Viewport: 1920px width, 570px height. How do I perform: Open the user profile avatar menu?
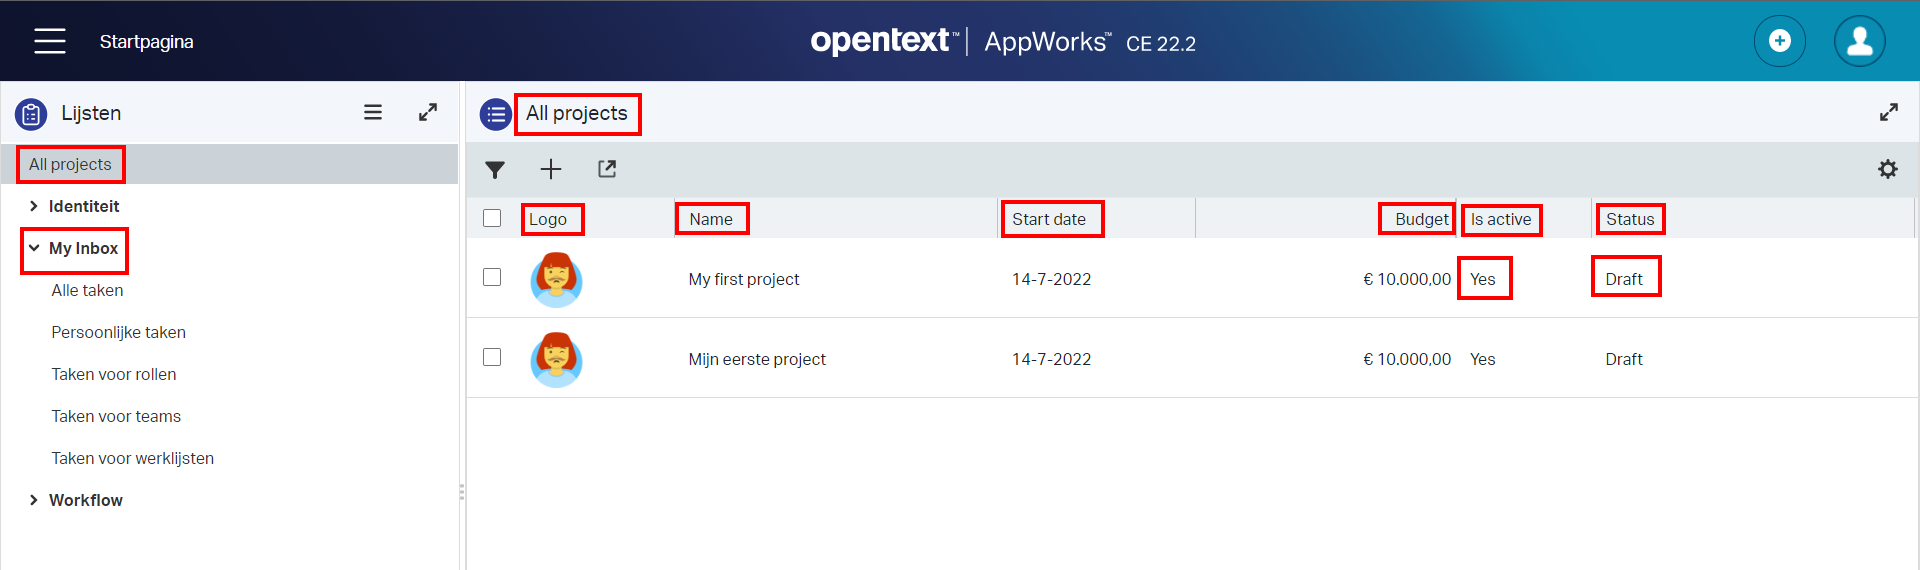click(x=1859, y=41)
